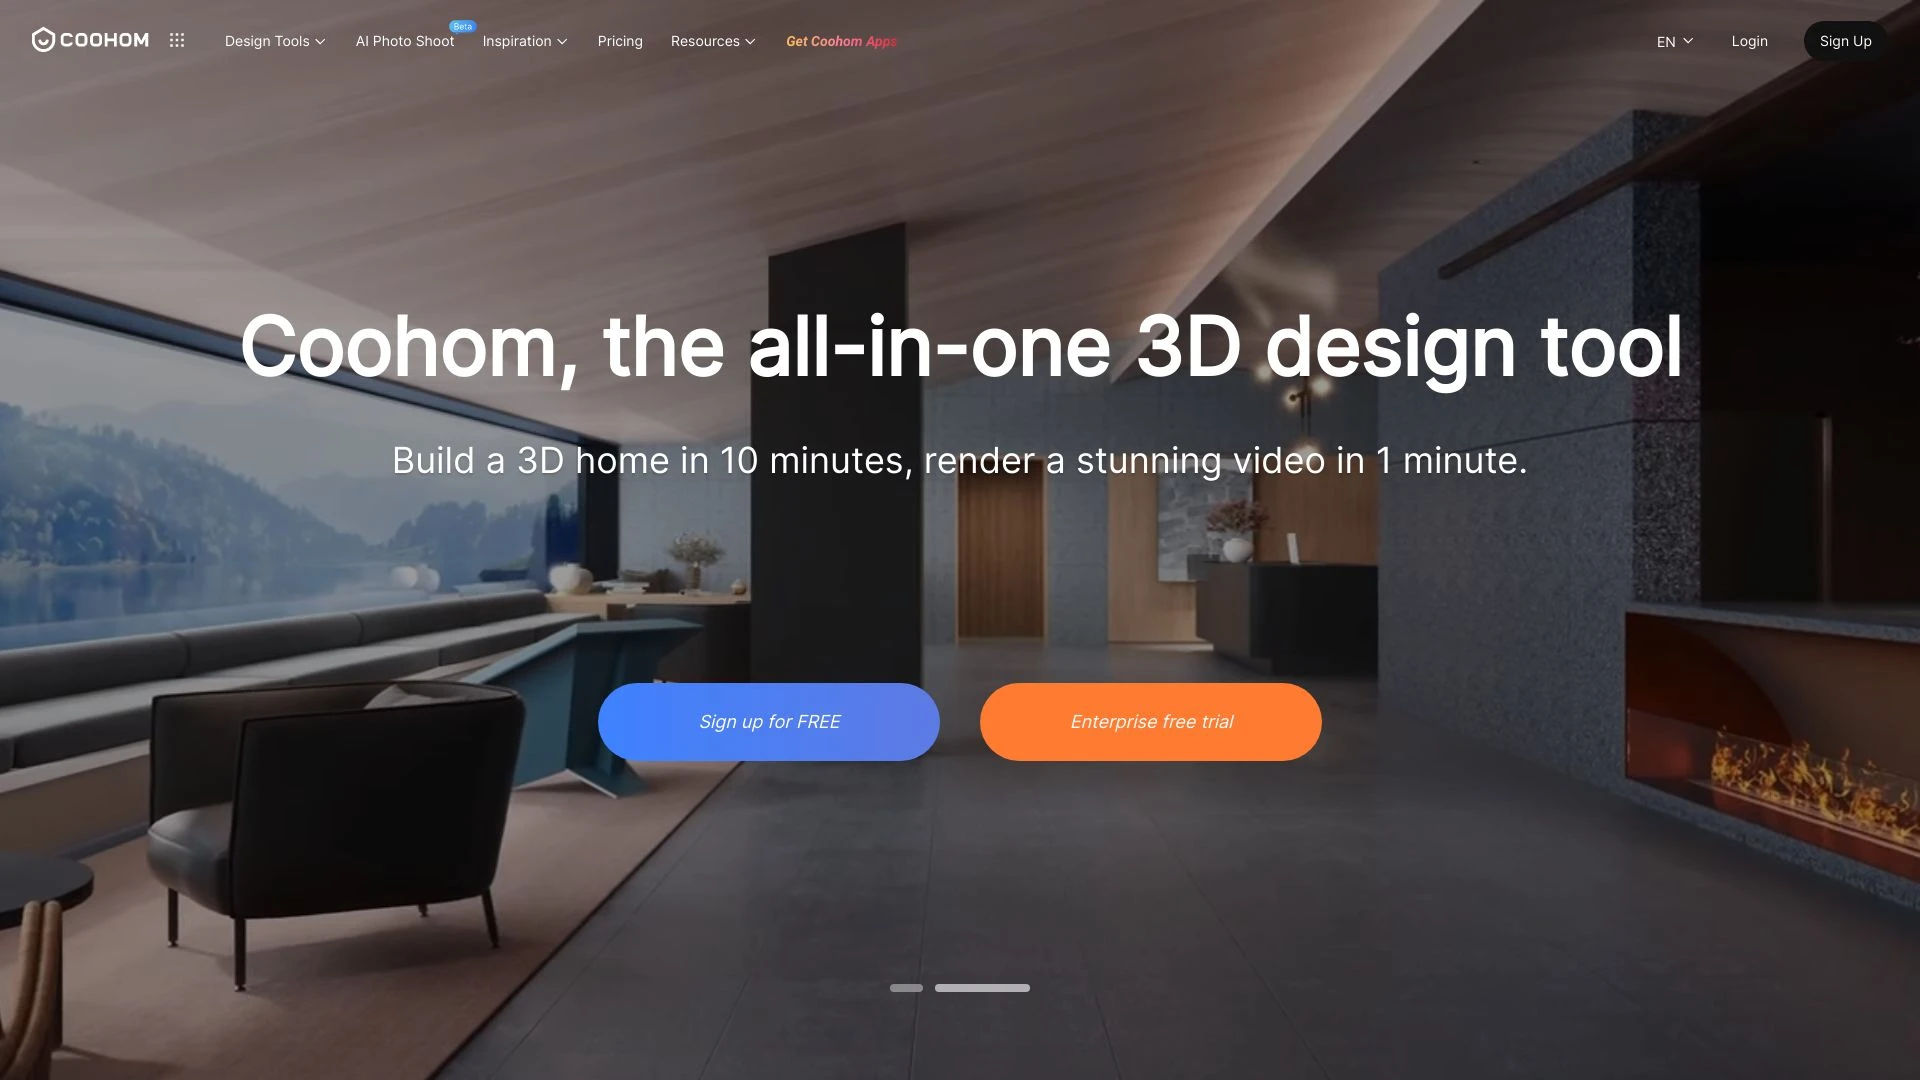Viewport: 1920px width, 1080px height.
Task: Click the first carousel dot indicator
Action: pos(906,988)
